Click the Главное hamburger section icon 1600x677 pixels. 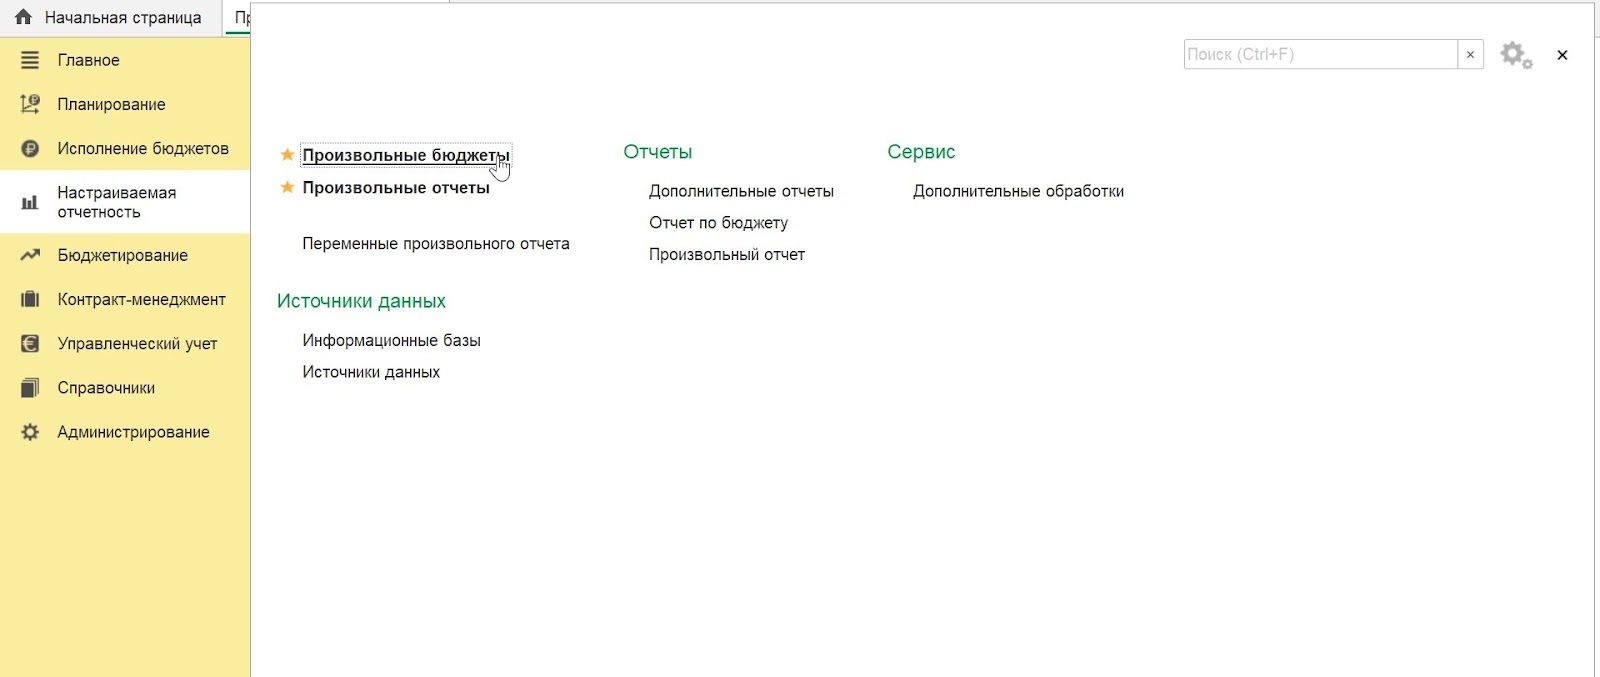(30, 60)
